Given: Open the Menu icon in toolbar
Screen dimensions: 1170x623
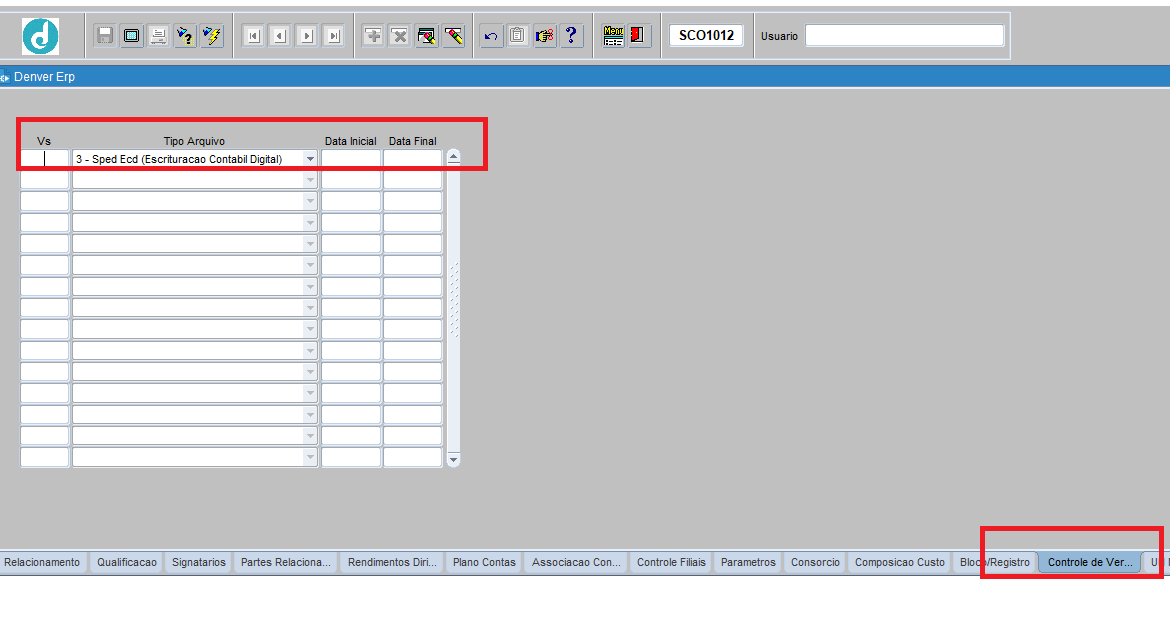Looking at the screenshot, I should (x=613, y=36).
